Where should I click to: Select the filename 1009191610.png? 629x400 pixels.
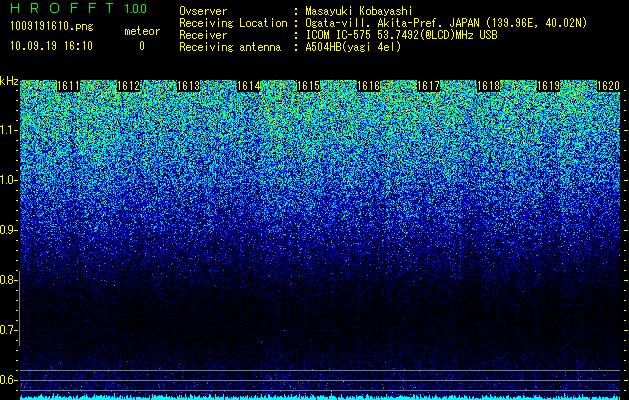(x=52, y=26)
